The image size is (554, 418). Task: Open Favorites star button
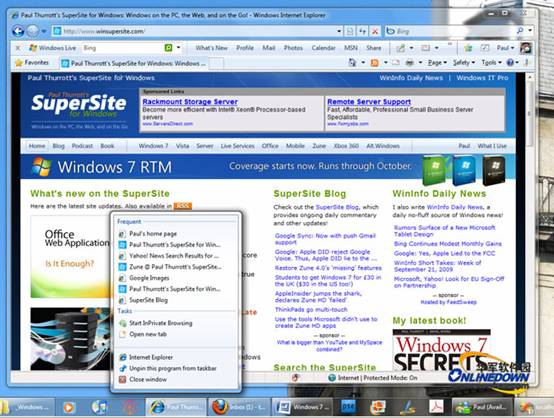click(32, 63)
